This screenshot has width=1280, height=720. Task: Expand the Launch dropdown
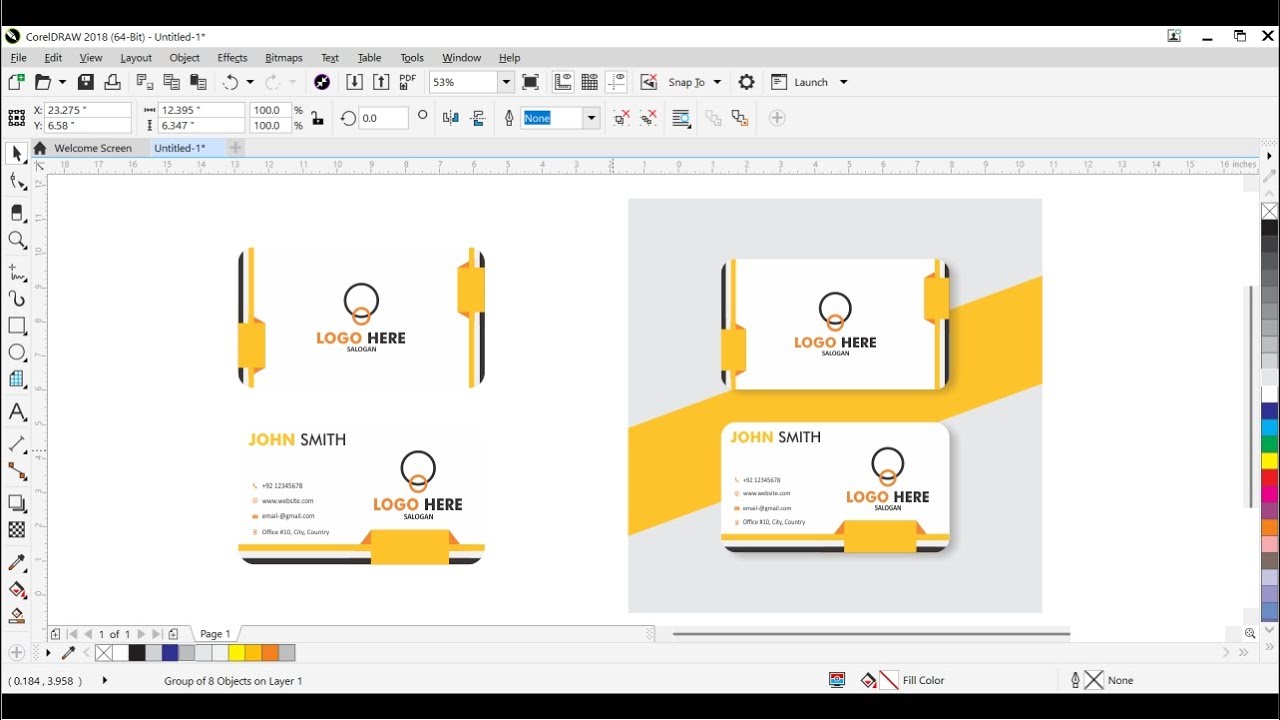(x=843, y=82)
